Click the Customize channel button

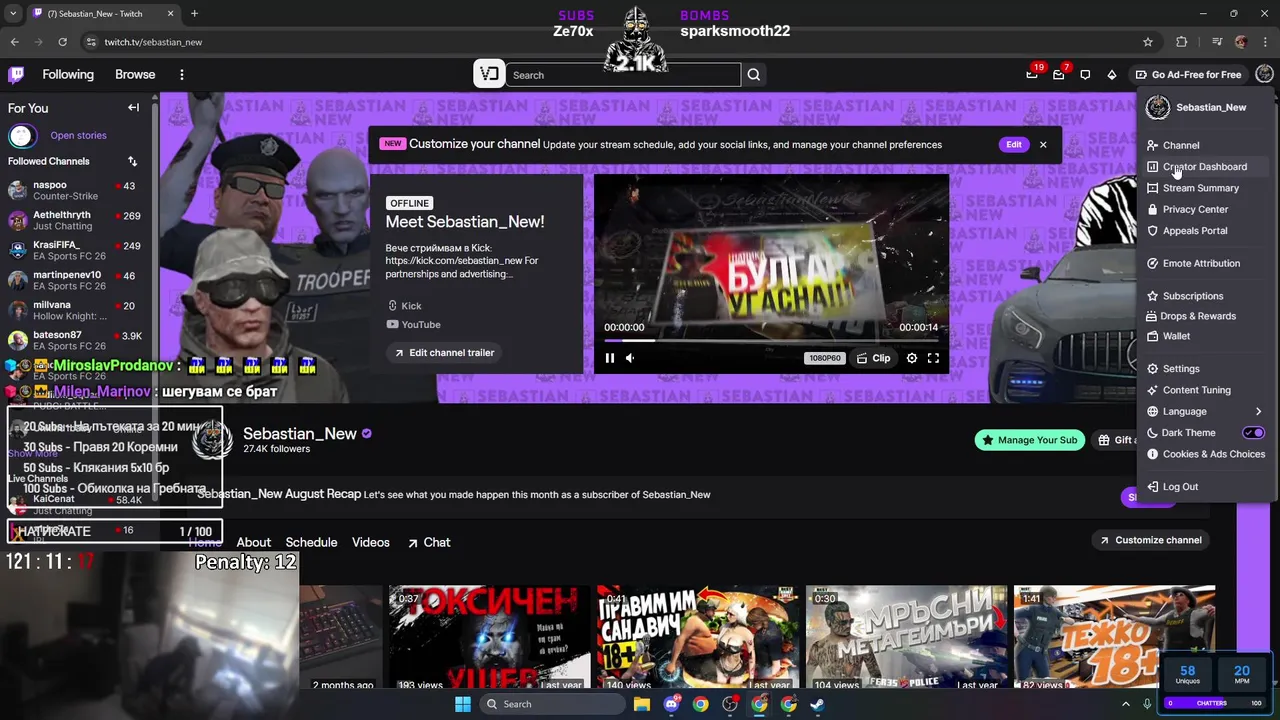(x=1150, y=540)
